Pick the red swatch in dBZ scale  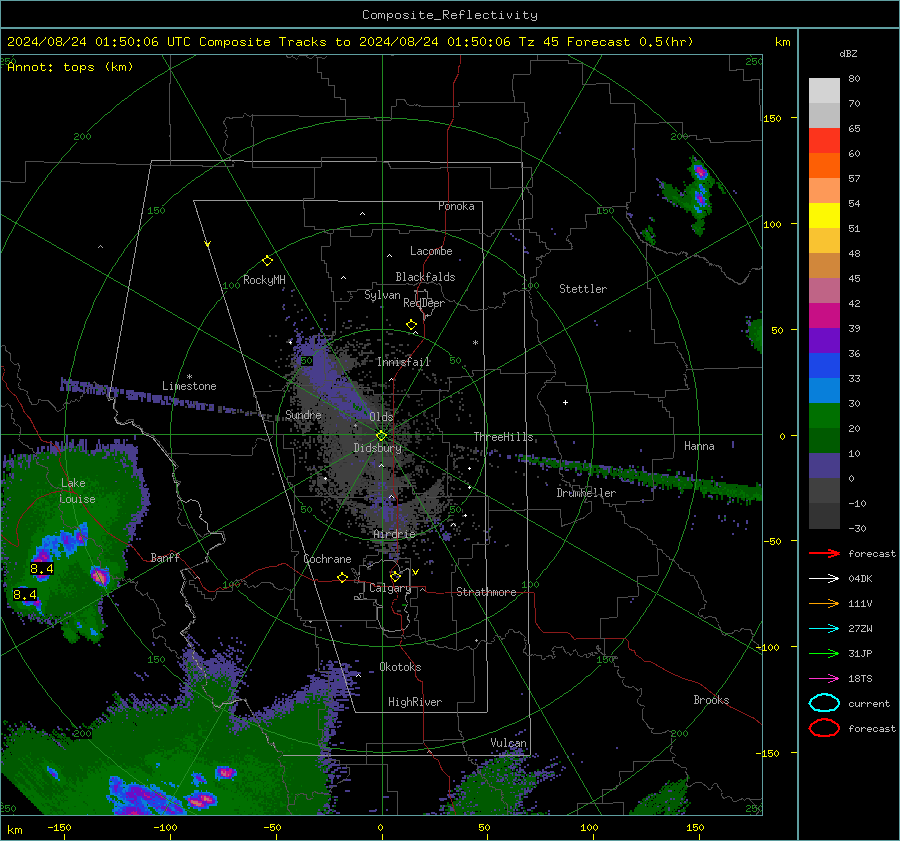tap(824, 141)
